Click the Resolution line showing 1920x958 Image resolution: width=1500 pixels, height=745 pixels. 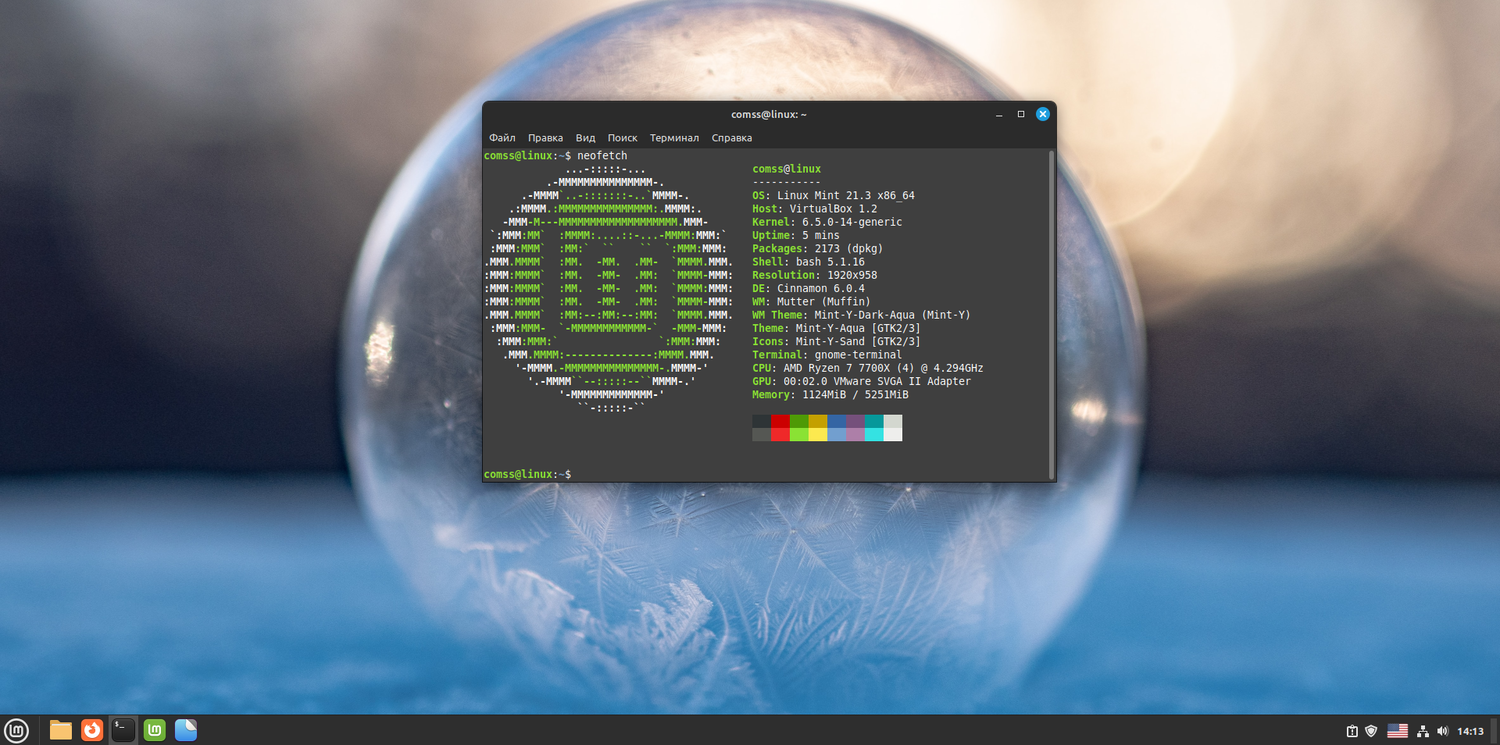point(815,275)
